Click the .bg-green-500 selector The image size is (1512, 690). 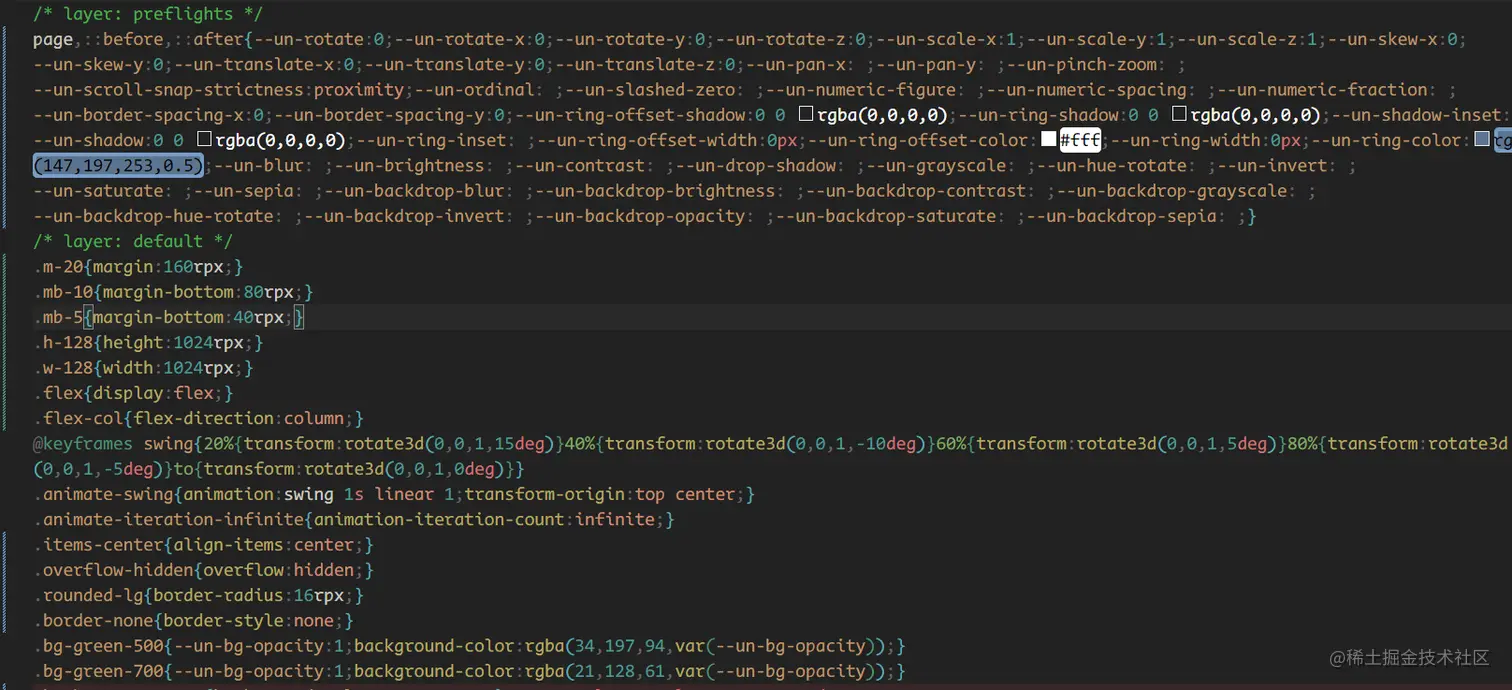point(98,645)
